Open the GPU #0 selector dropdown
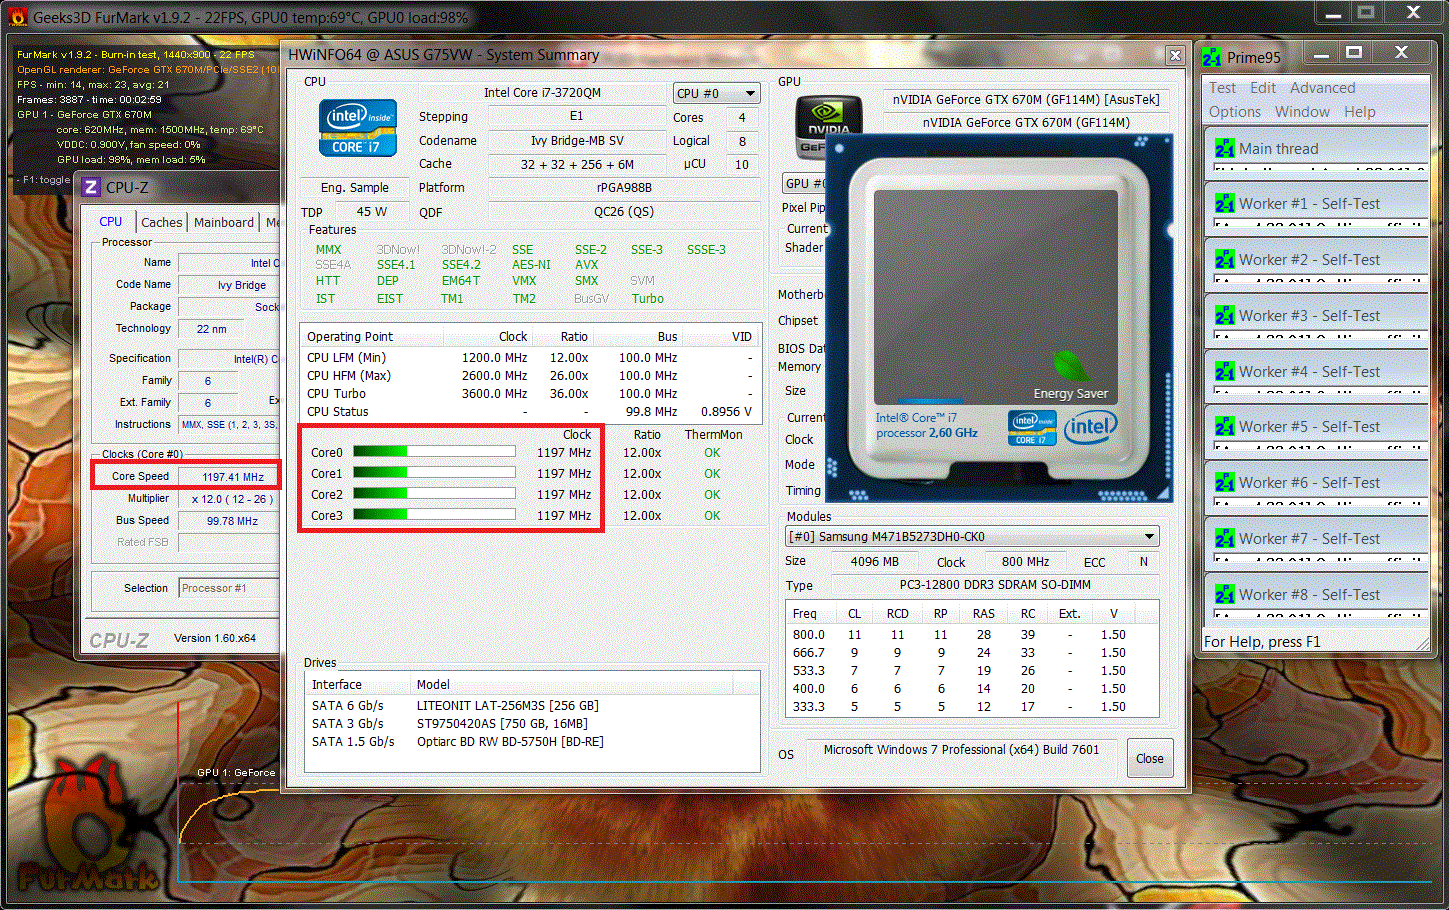 point(804,183)
